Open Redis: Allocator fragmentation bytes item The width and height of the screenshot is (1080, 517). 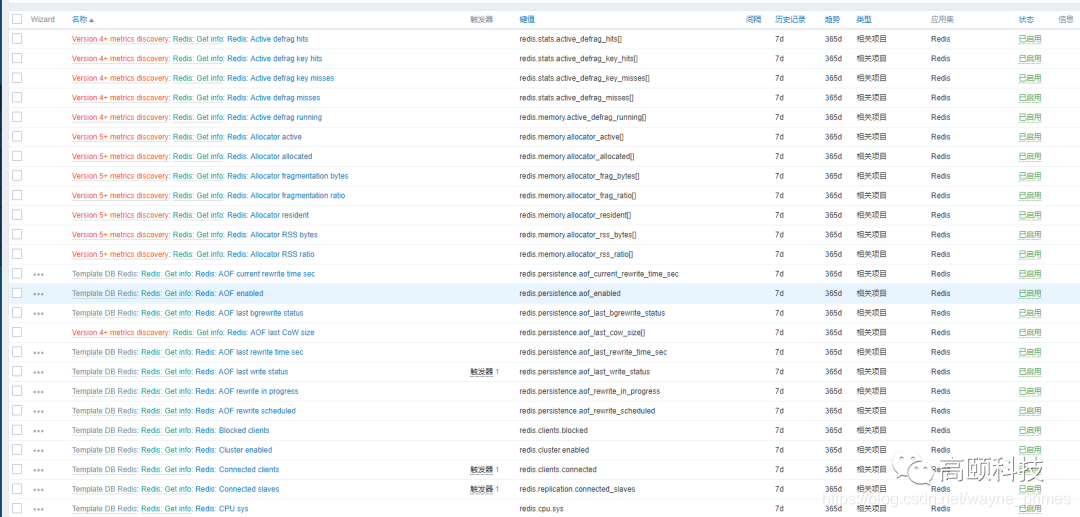coord(287,176)
